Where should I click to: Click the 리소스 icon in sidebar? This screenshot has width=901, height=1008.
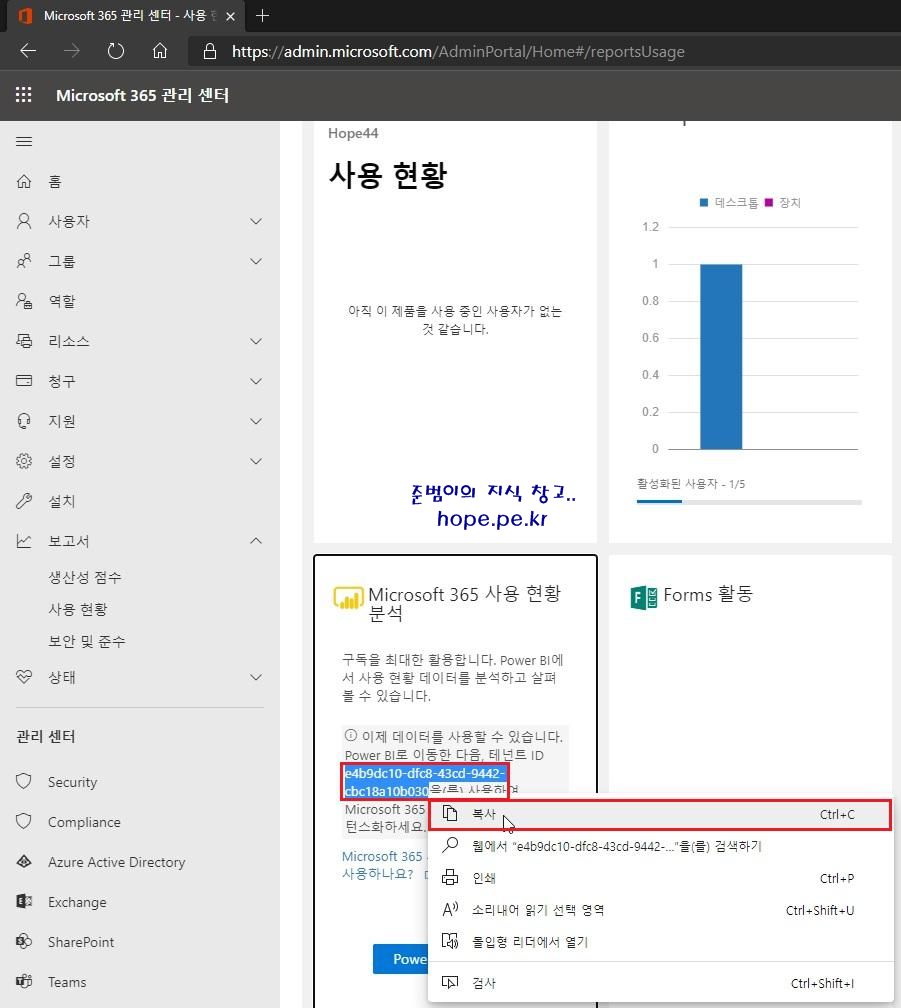(24, 341)
